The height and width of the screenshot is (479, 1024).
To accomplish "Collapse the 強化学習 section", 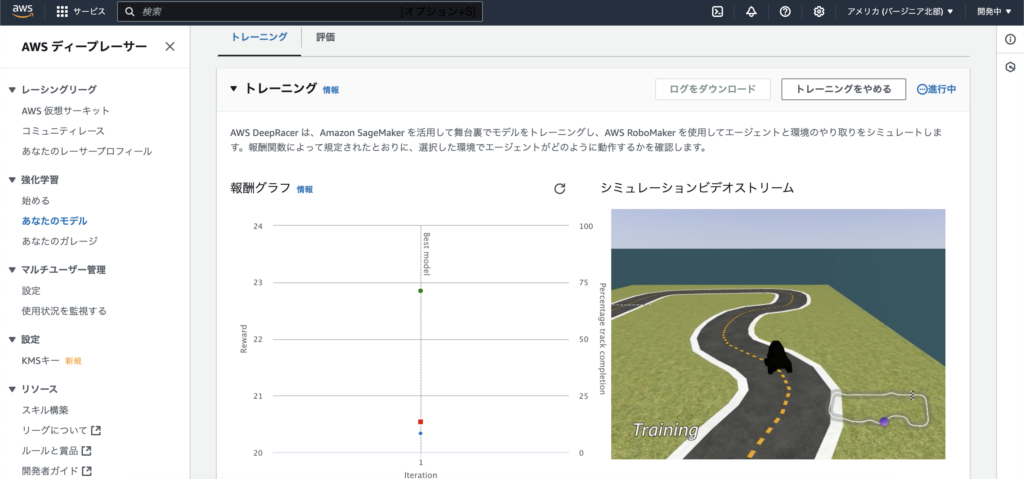I will point(12,180).
